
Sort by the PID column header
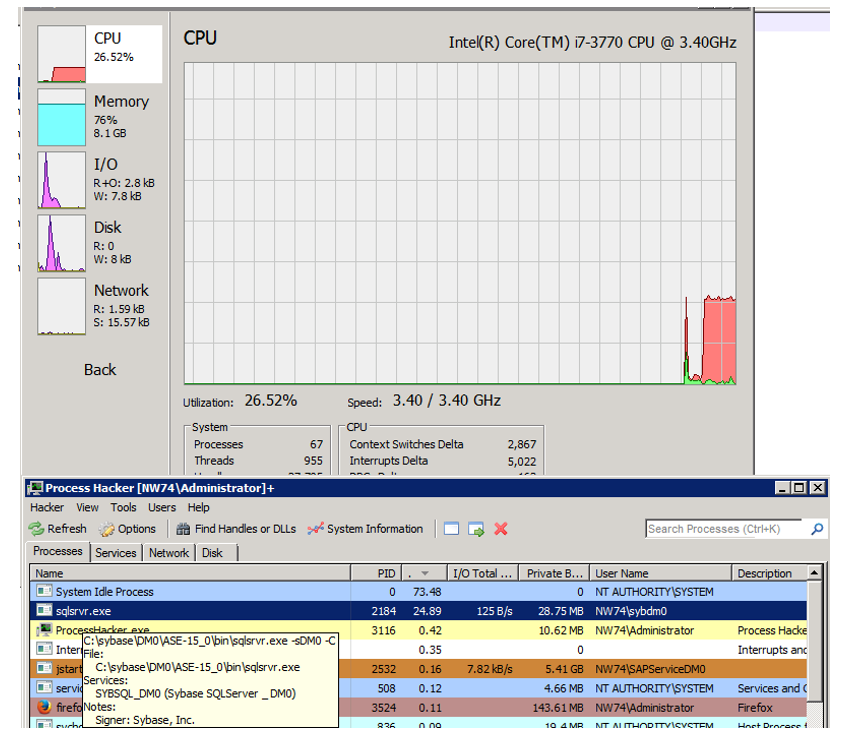376,573
